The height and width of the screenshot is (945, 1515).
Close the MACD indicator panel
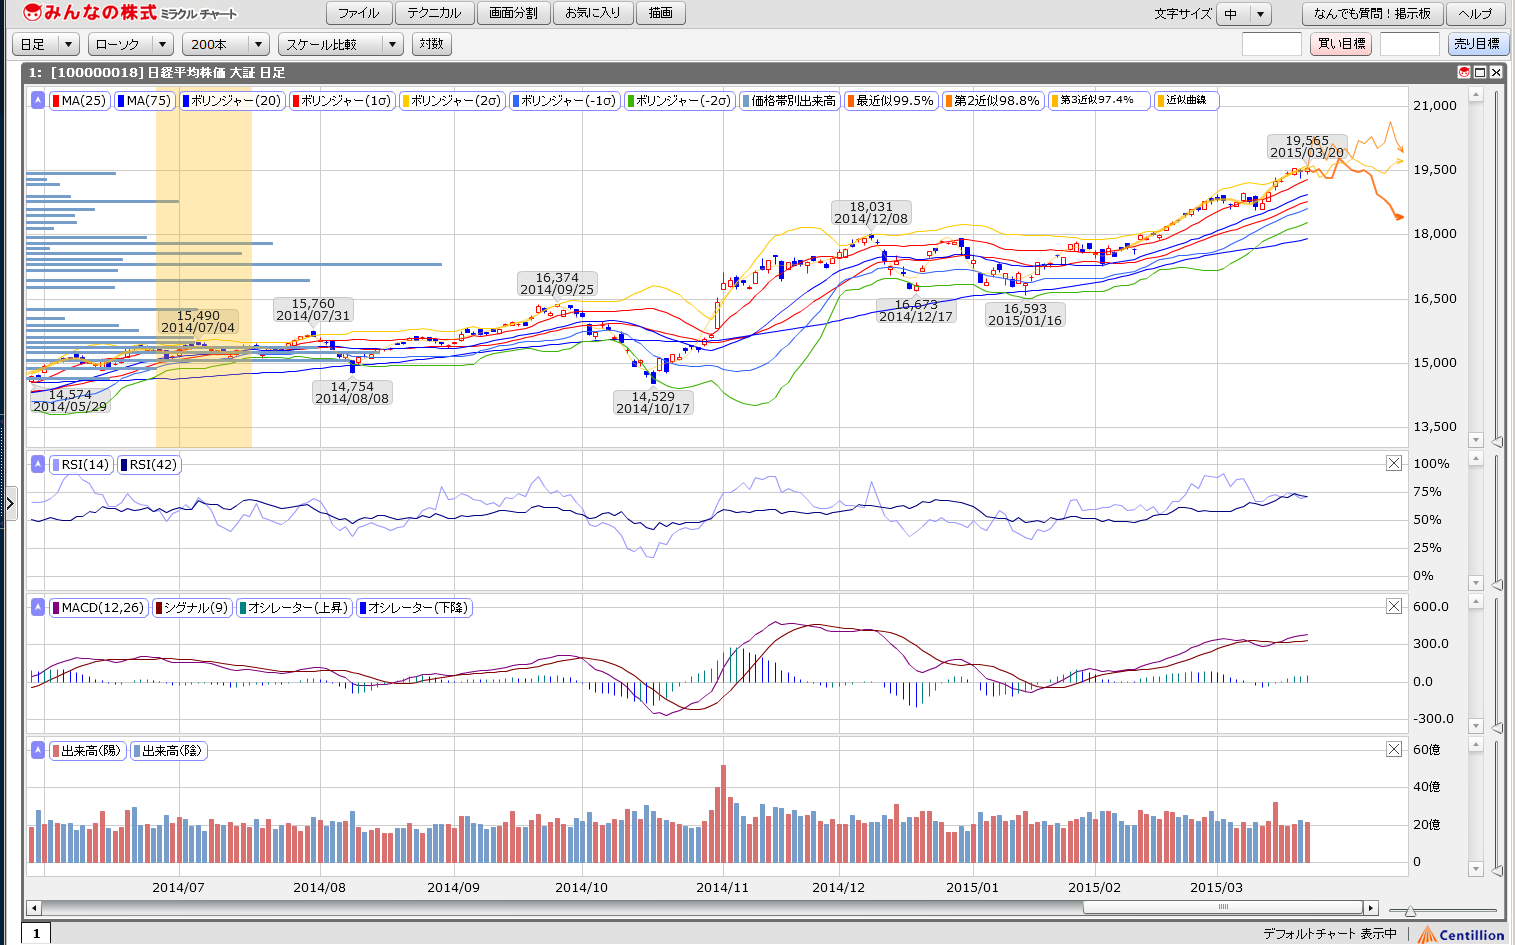pos(1394,606)
